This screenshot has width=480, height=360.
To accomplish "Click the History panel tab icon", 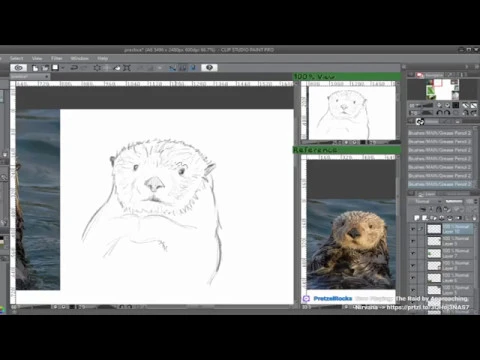I will tap(420, 122).
